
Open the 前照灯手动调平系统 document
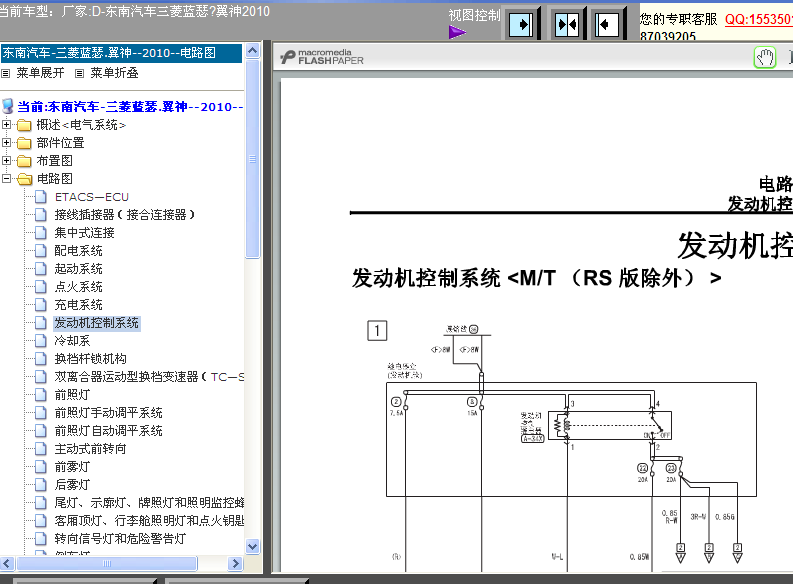click(x=108, y=413)
